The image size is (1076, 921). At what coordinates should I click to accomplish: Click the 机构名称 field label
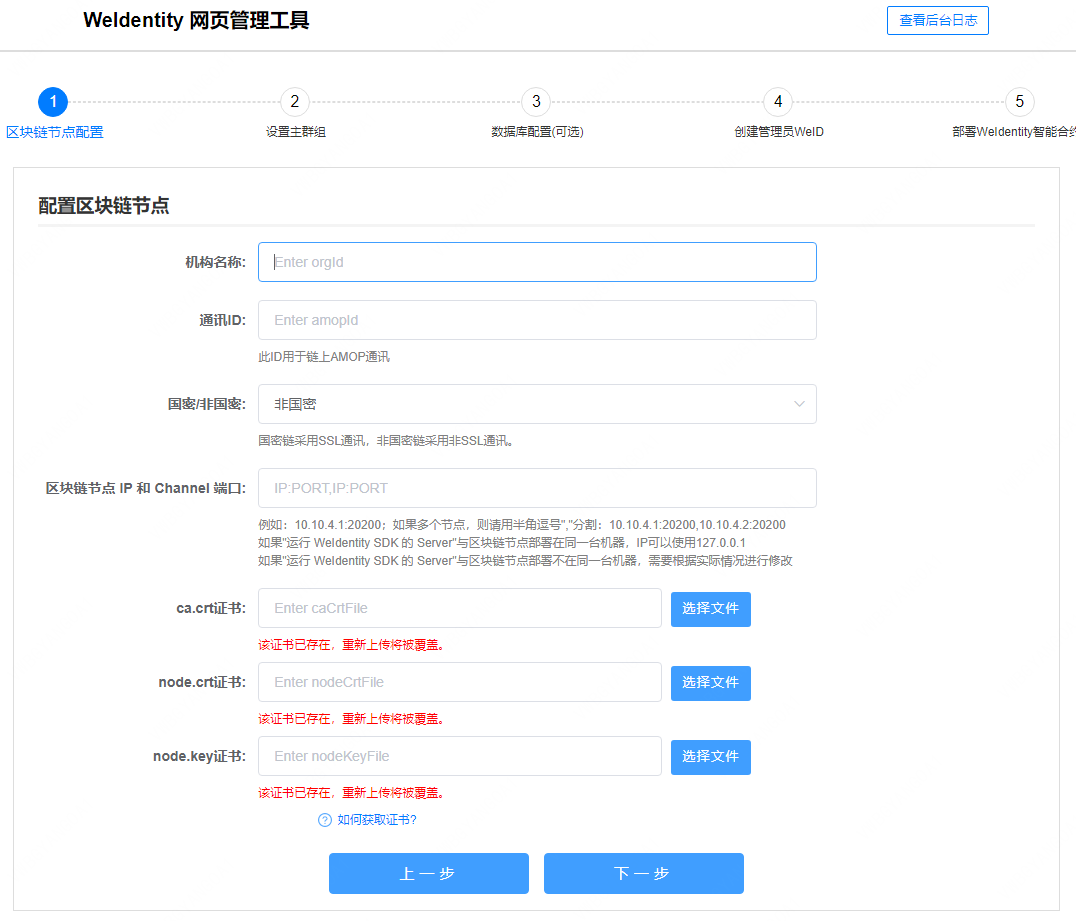point(215,262)
